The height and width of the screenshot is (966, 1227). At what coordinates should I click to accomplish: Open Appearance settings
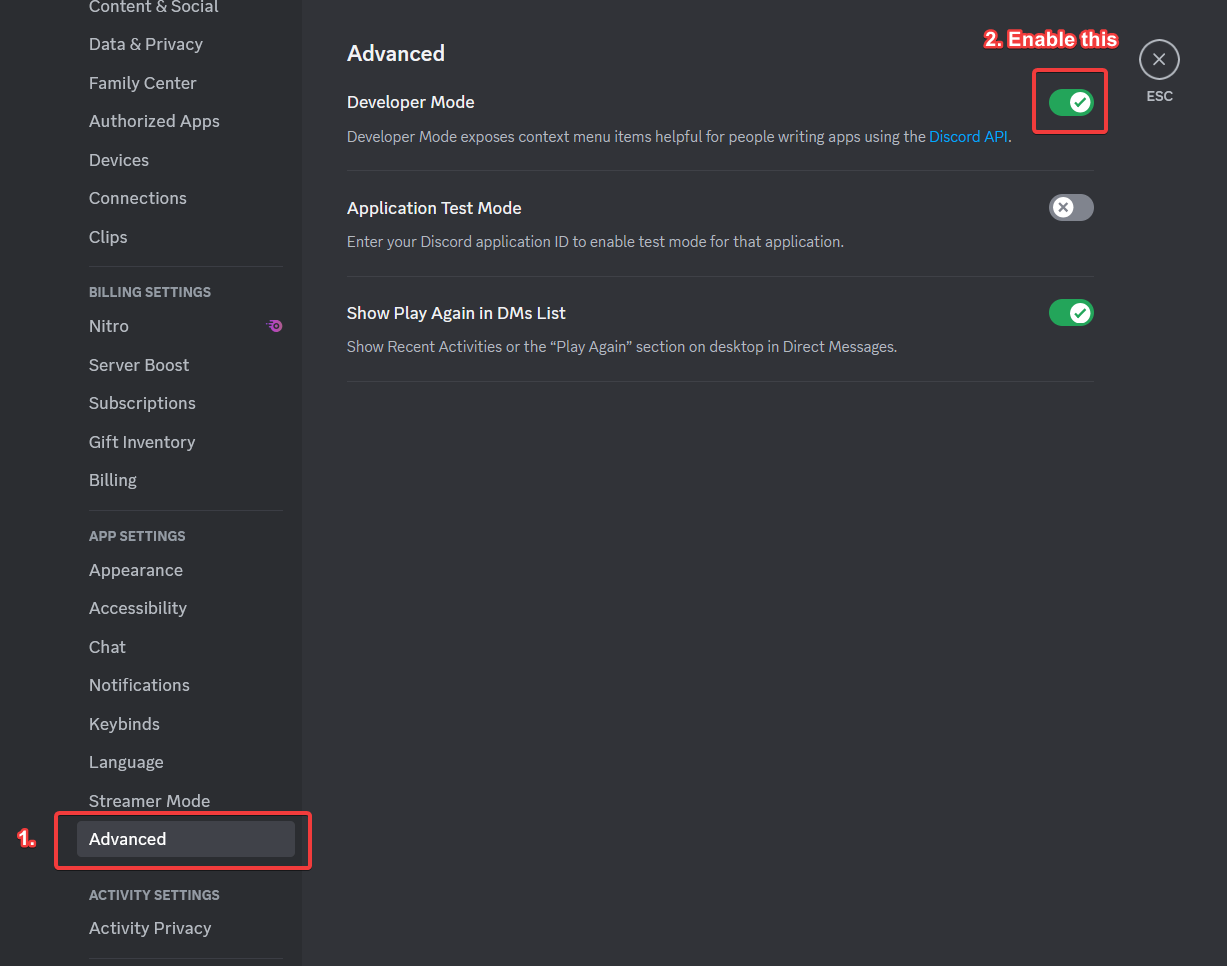tap(136, 570)
